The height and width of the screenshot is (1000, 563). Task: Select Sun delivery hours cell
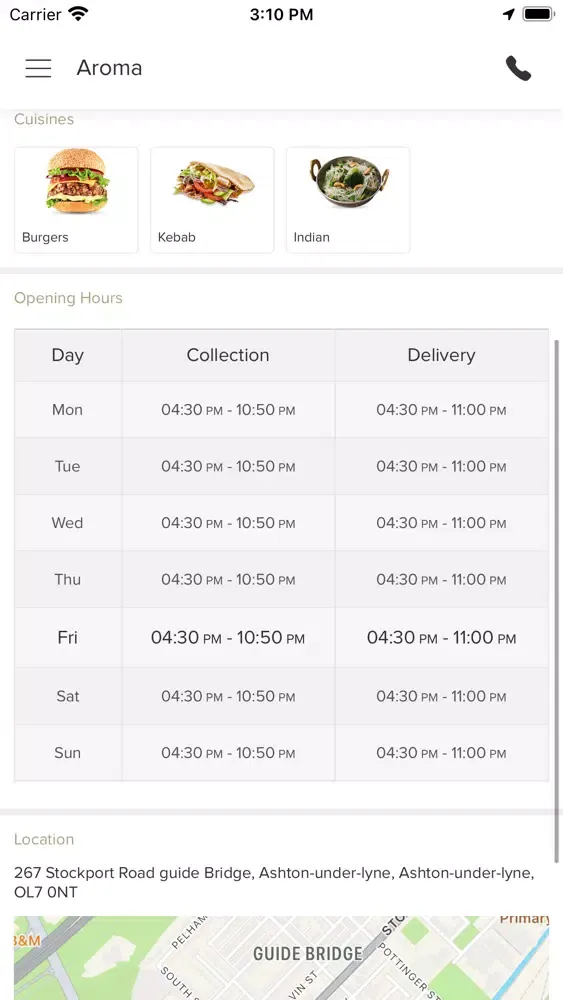click(441, 753)
